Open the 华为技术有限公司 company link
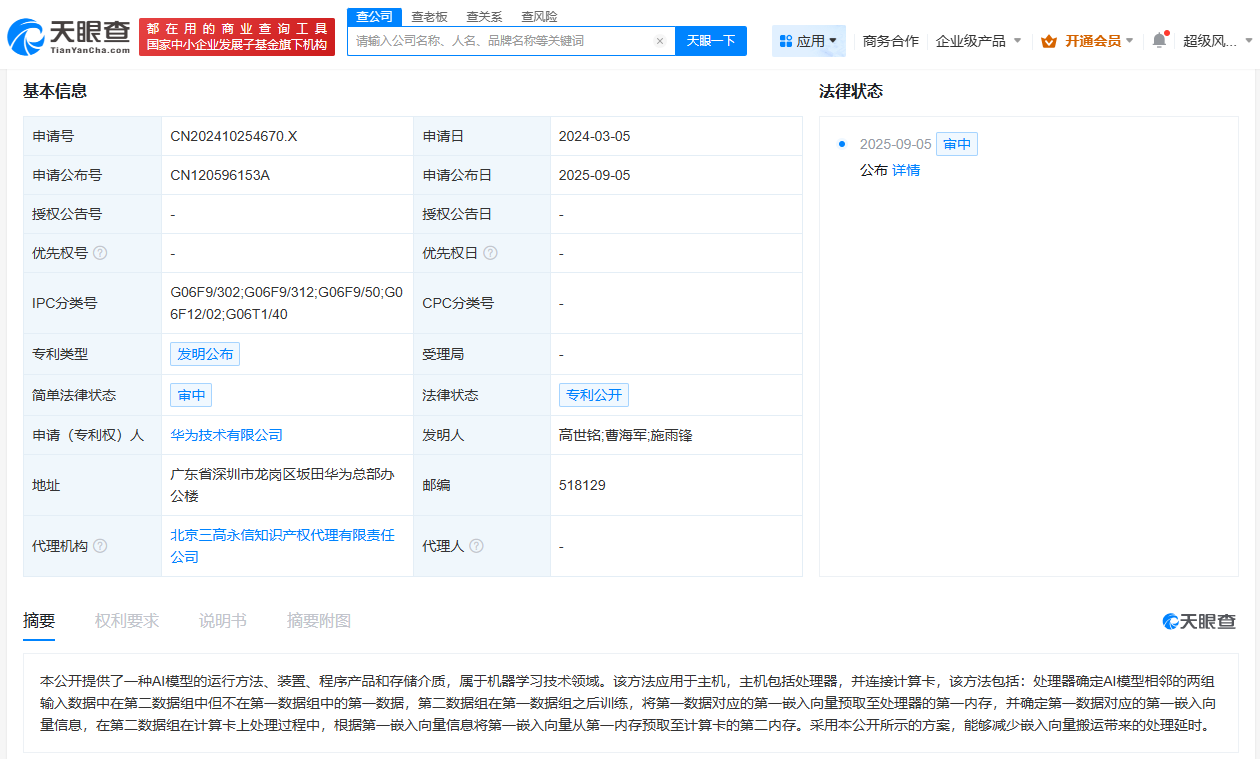This screenshot has height=759, width=1260. coord(225,435)
